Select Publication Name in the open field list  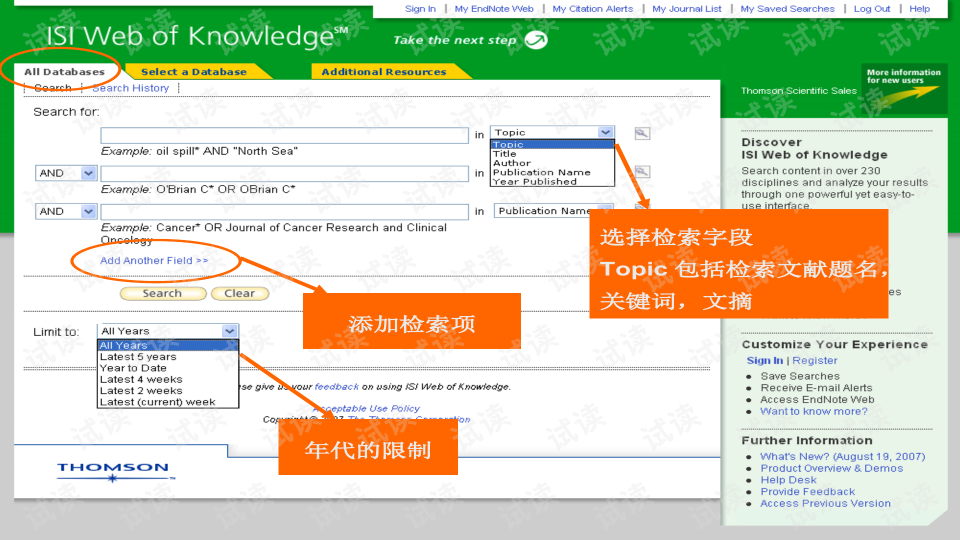click(542, 173)
